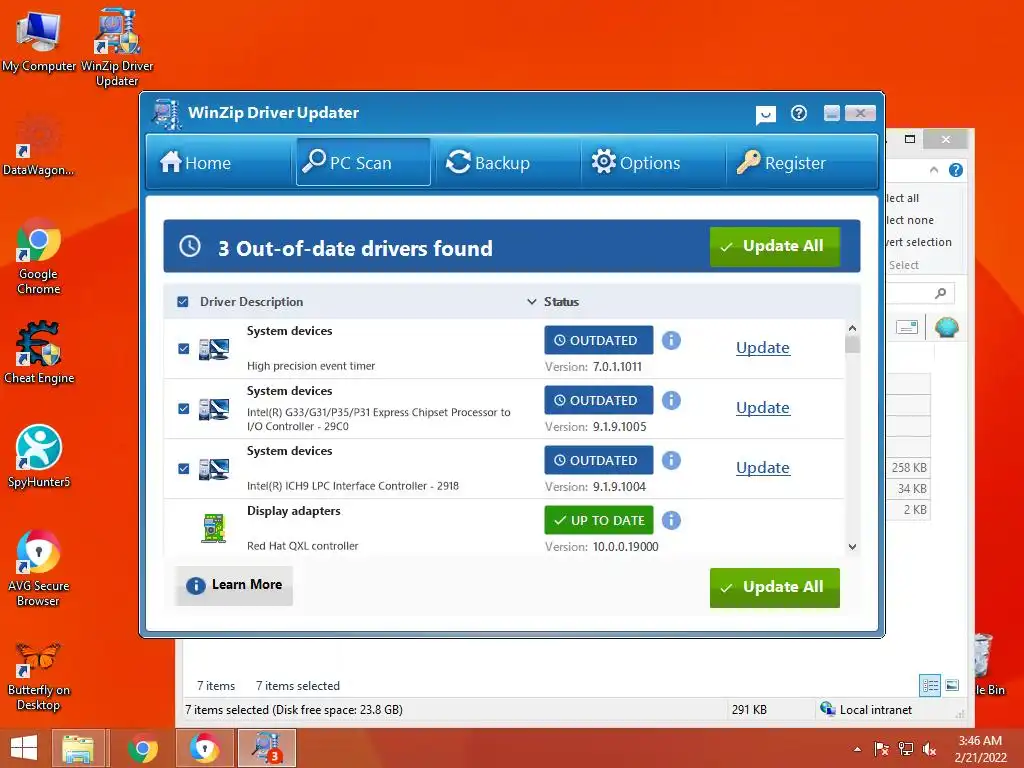Image resolution: width=1024 pixels, height=768 pixels.
Task: Click the Windows Start button
Action: (24, 748)
